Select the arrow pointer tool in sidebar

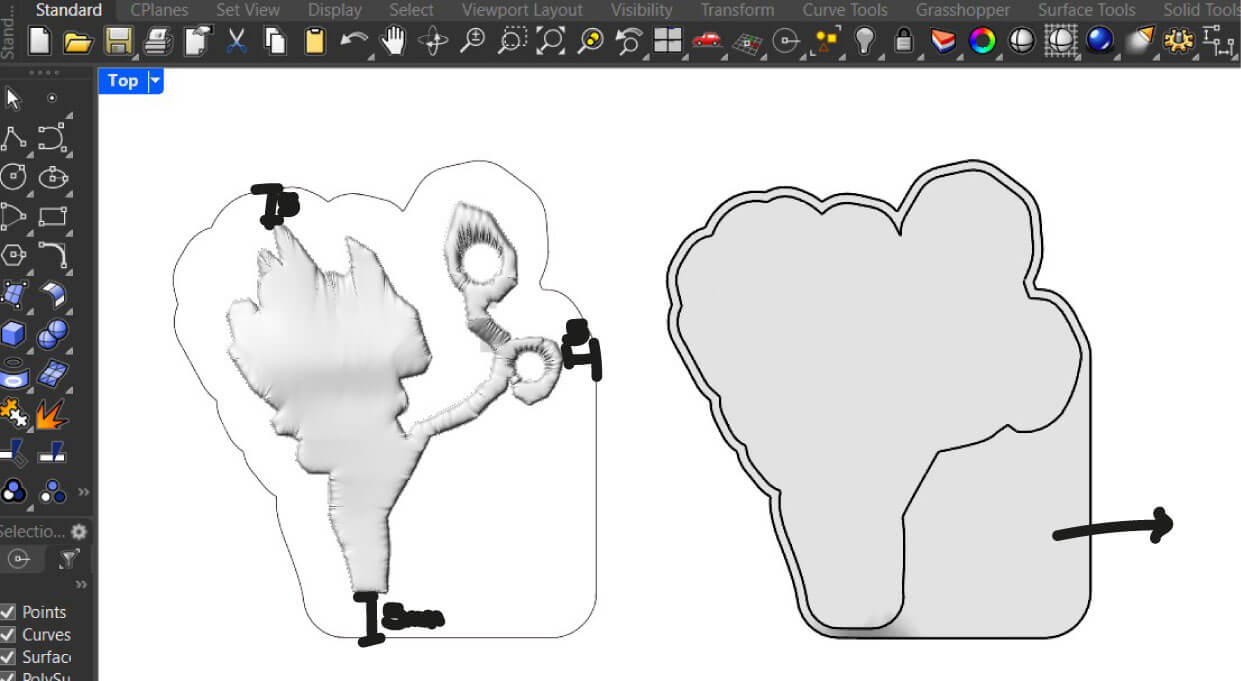coord(13,98)
